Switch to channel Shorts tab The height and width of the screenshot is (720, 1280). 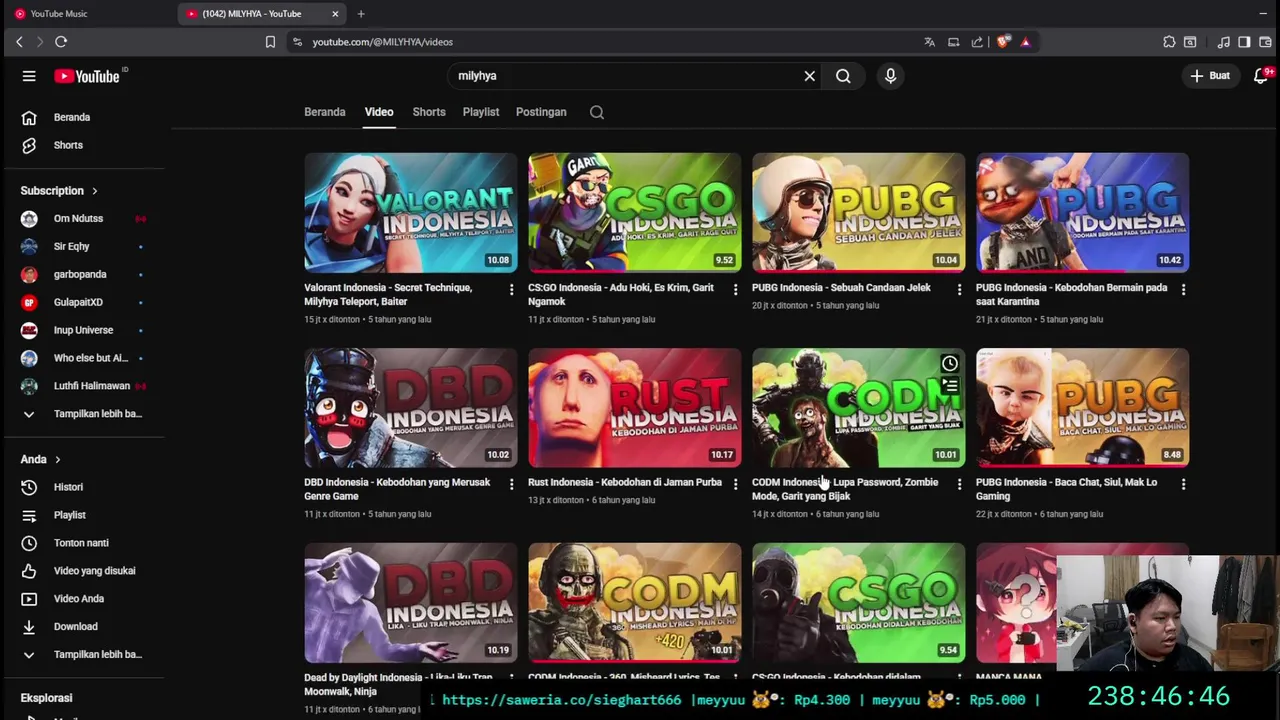429,112
